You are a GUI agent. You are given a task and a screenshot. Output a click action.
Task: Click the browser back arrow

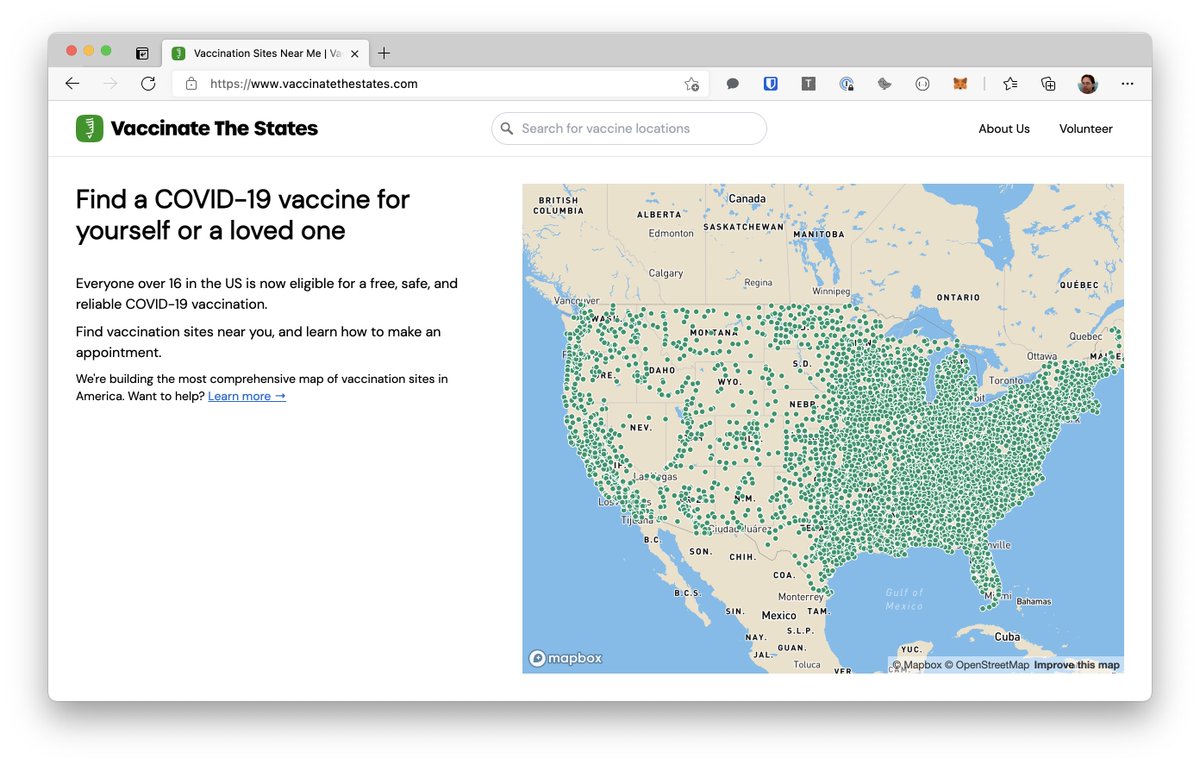tap(72, 84)
